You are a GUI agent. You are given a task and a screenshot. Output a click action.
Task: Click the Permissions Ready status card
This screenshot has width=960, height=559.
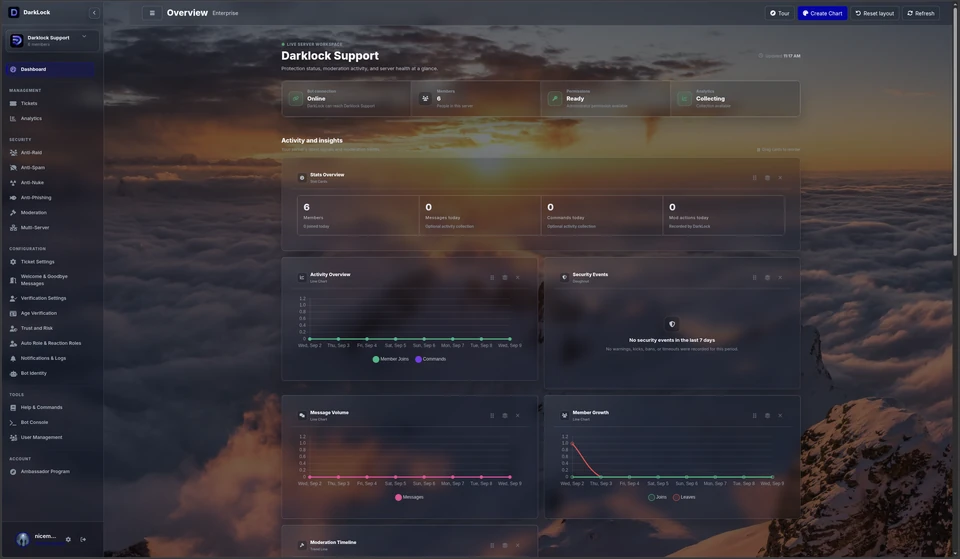coord(605,99)
